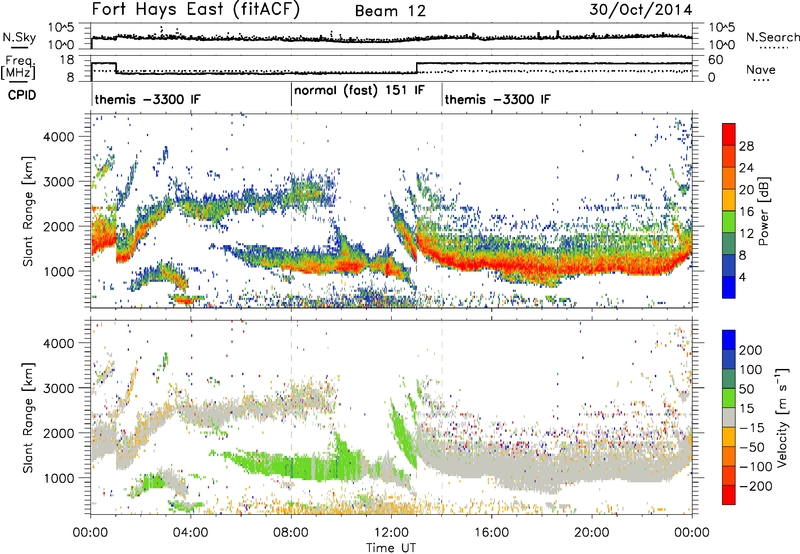
Task: Click the solid N.Sky legend line sample
Action: [x=19, y=47]
